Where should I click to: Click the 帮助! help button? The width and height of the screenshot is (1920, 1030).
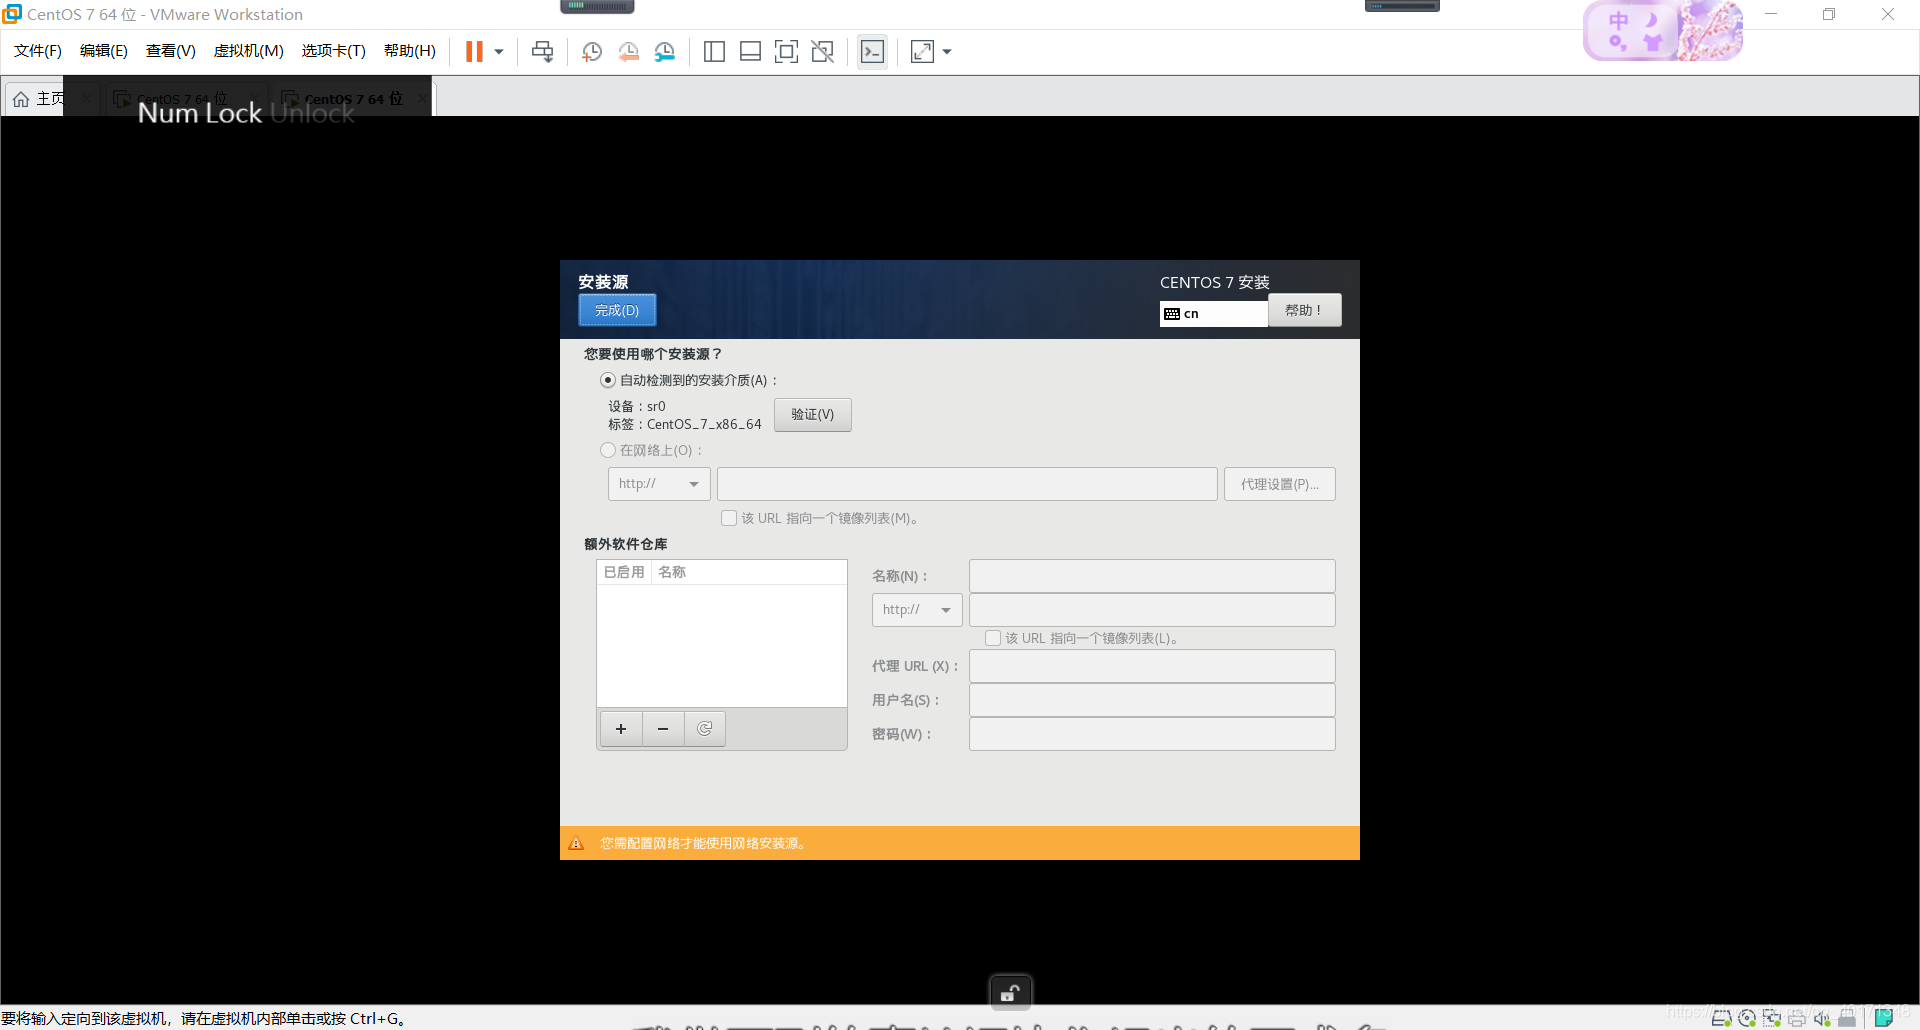[1304, 310]
